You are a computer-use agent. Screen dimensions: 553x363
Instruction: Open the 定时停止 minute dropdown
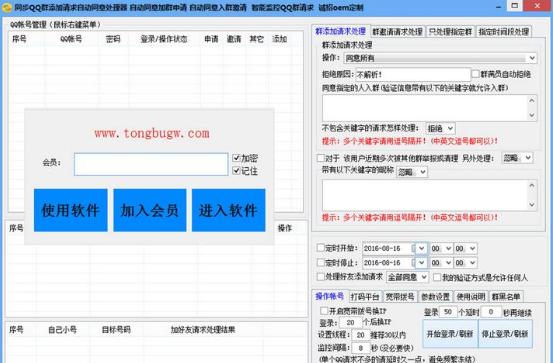pyautogui.click(x=465, y=263)
